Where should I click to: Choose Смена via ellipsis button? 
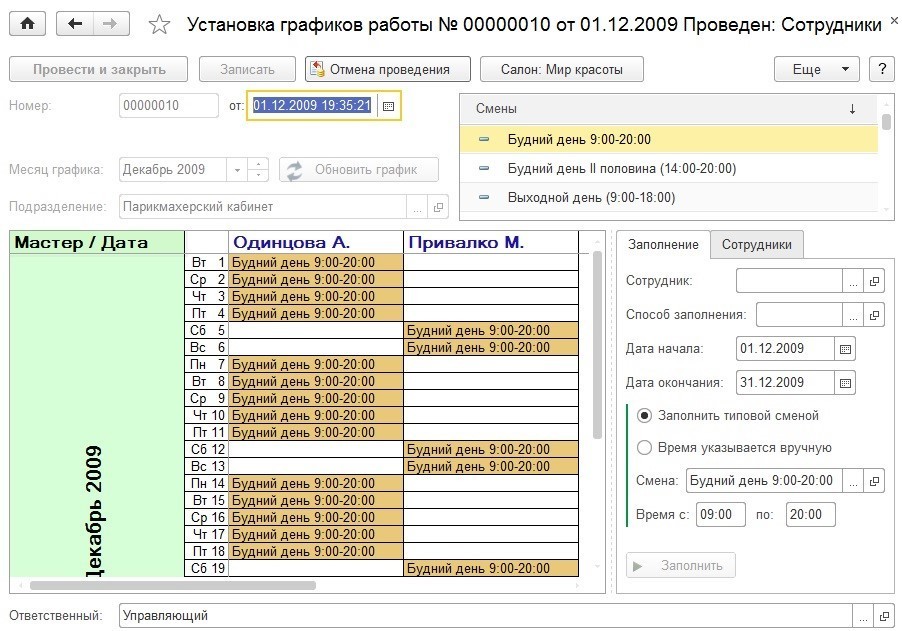(853, 481)
